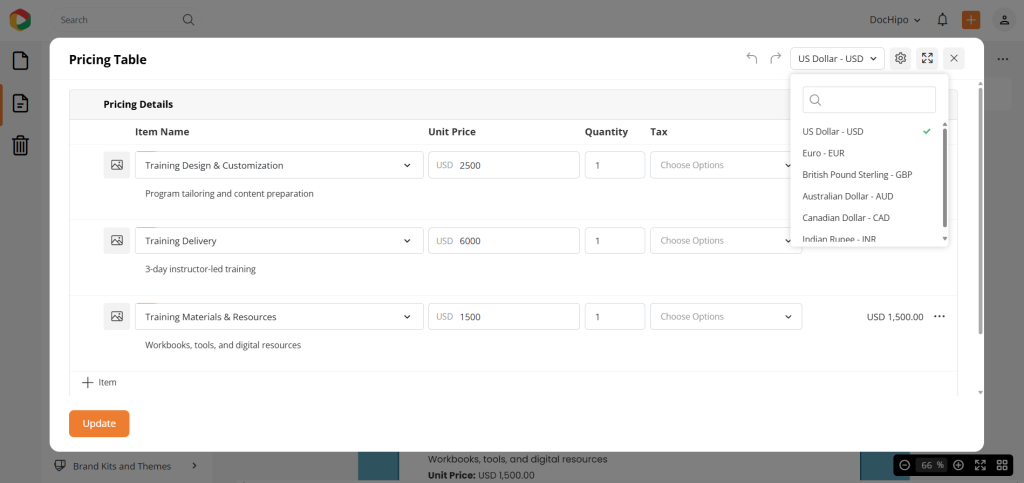
Task: Click description '3-day instructor-led training'
Action: coord(200,269)
